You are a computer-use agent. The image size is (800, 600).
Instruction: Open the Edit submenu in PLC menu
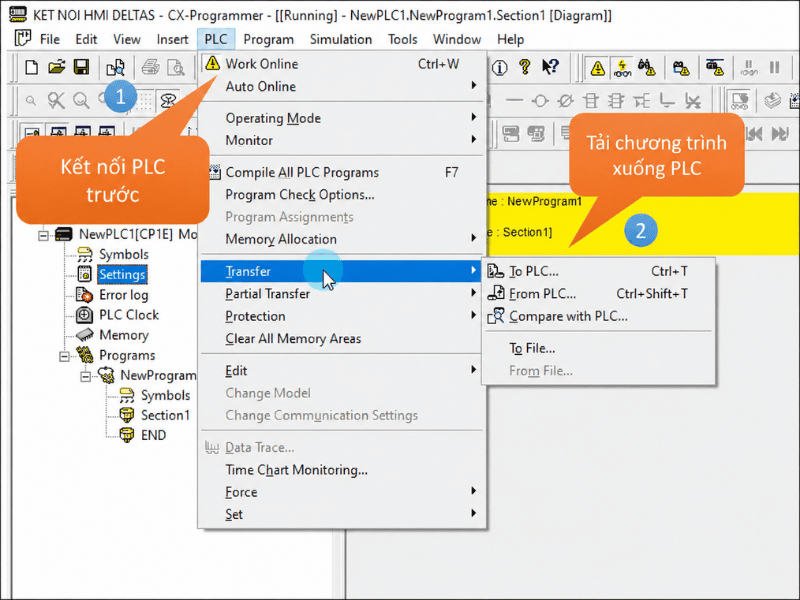[x=342, y=370]
